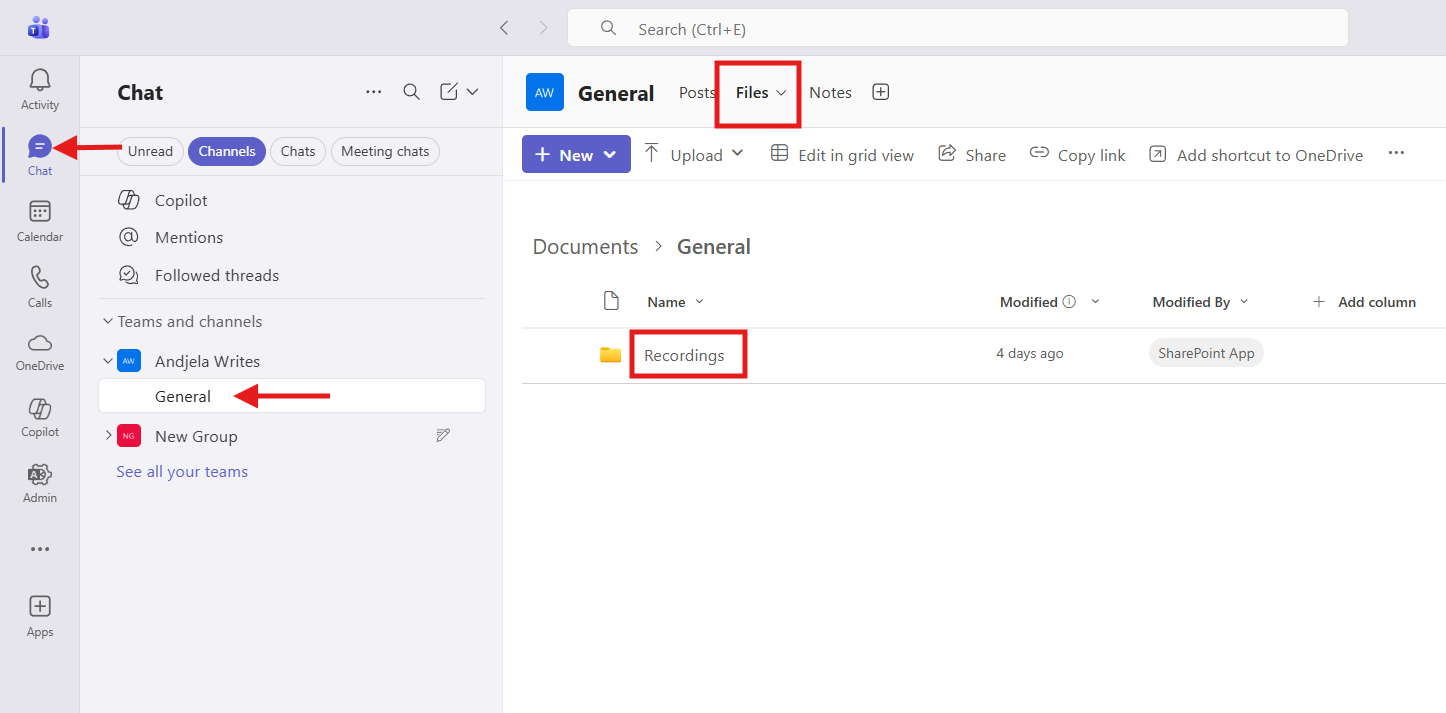Launch Copilot from the left rail
Screen dimensions: 1446x713
click(40, 417)
